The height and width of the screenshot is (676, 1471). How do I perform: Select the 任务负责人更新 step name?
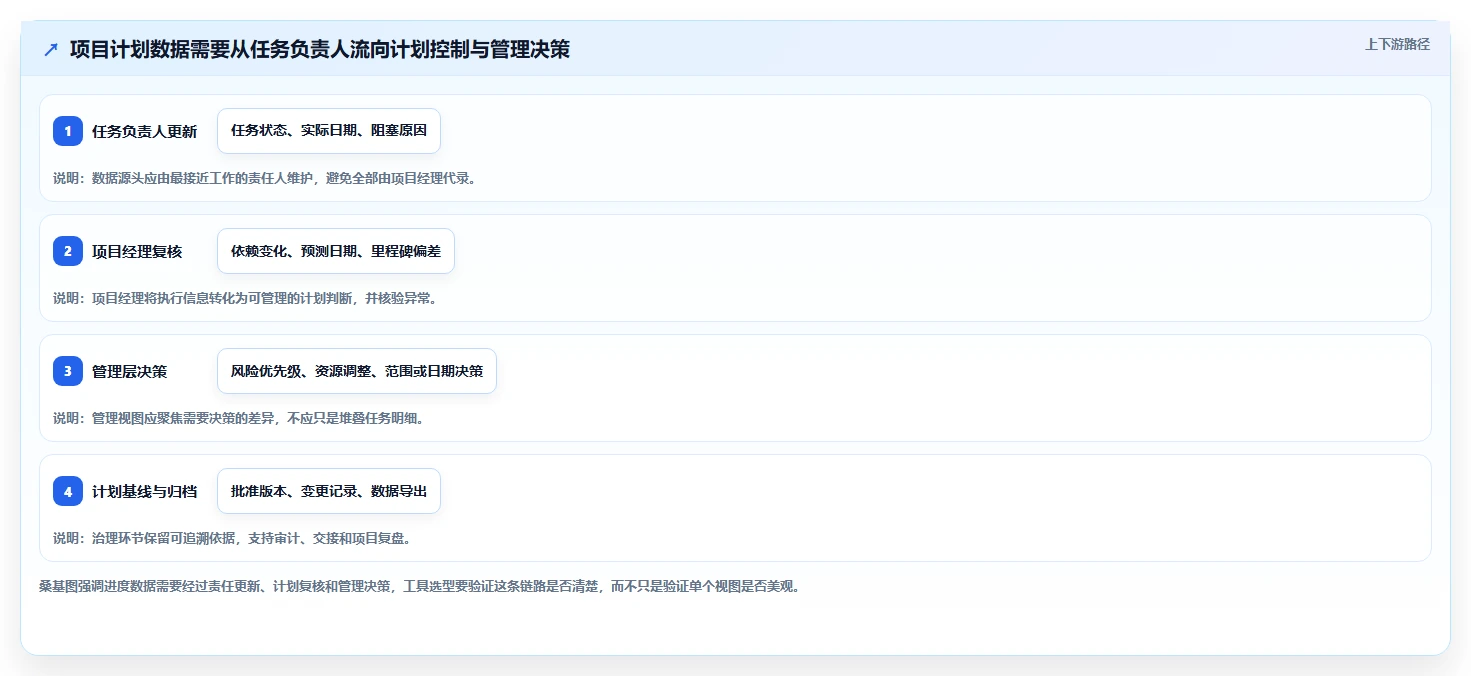[x=144, y=131]
